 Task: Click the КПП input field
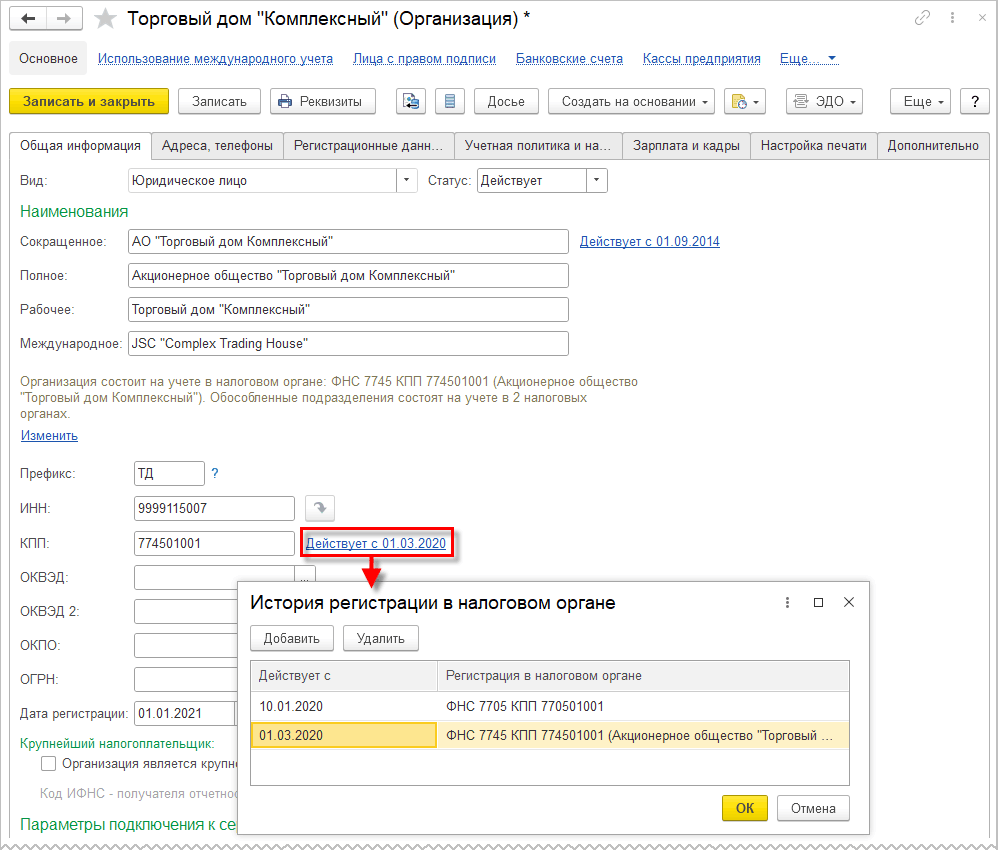213,543
